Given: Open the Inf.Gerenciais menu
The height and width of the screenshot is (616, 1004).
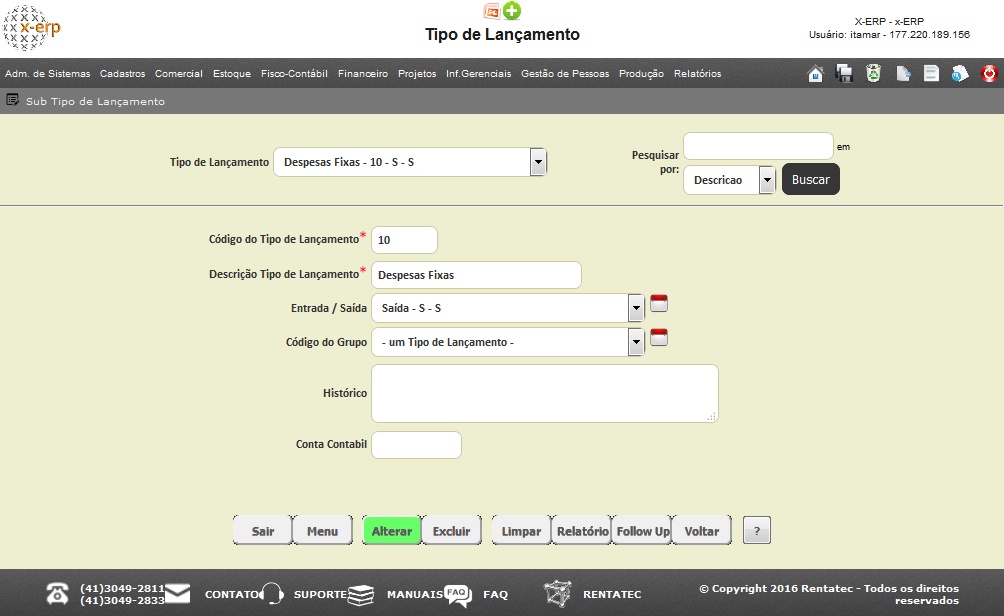Looking at the screenshot, I should click(478, 74).
